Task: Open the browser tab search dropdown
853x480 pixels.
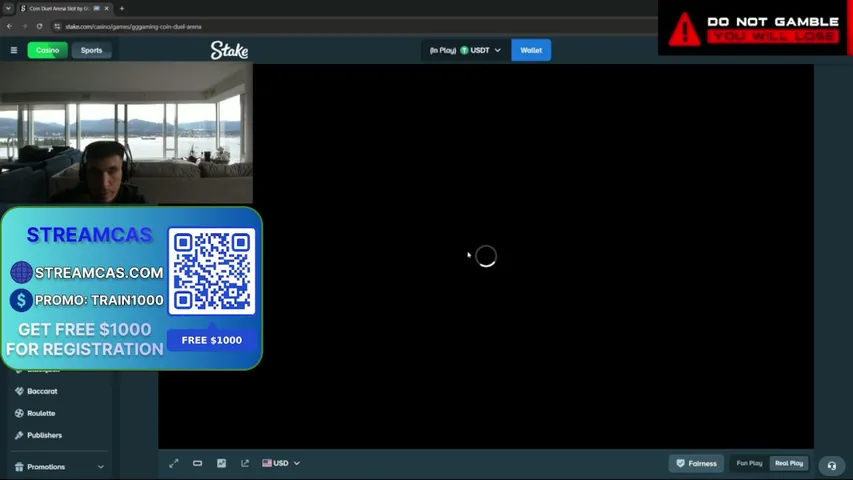Action: tap(8, 9)
